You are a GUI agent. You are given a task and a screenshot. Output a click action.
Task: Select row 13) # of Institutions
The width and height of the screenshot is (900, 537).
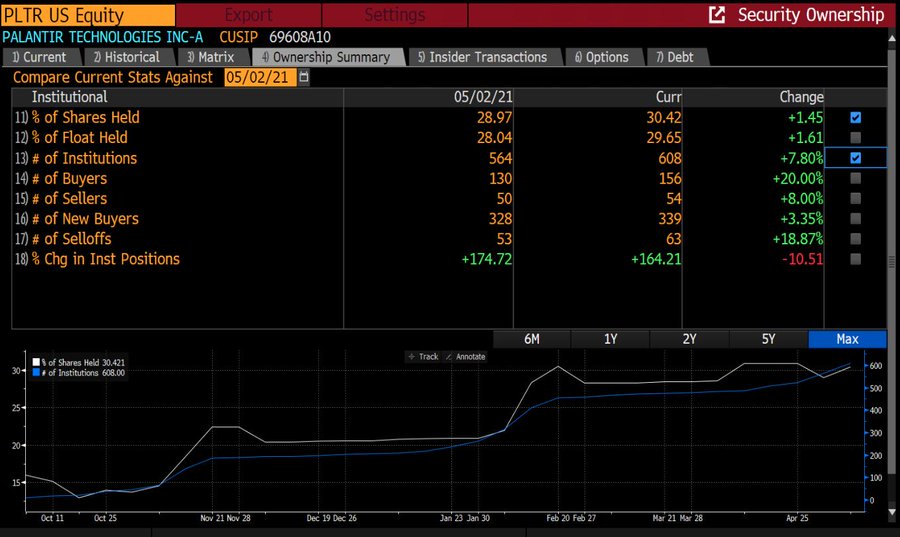pos(418,158)
